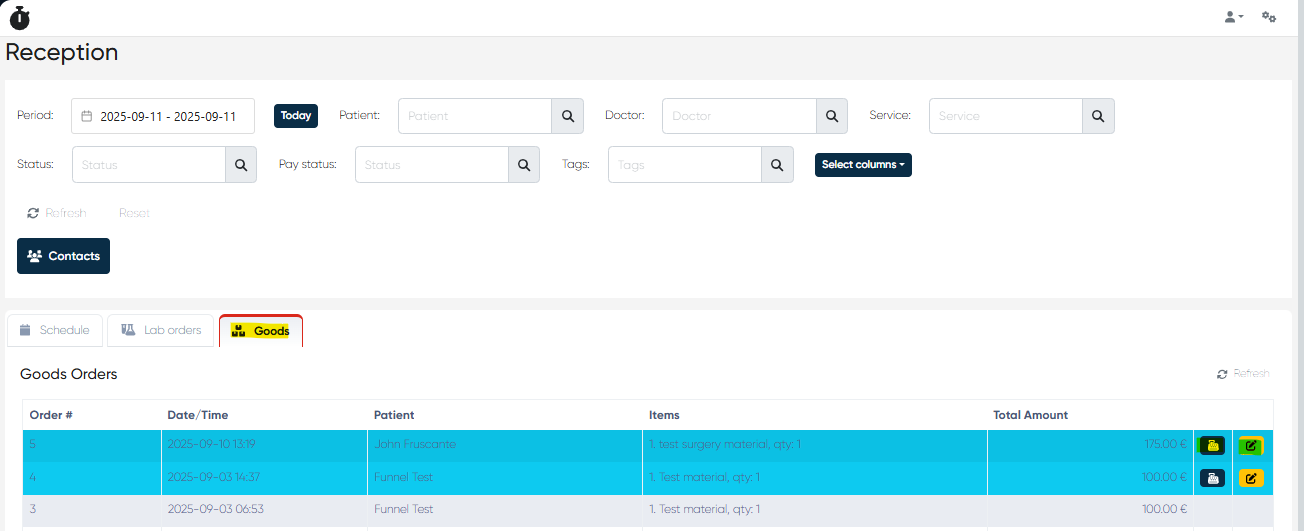Click the edit icon for order 5
1304x531 pixels.
click(1250, 446)
